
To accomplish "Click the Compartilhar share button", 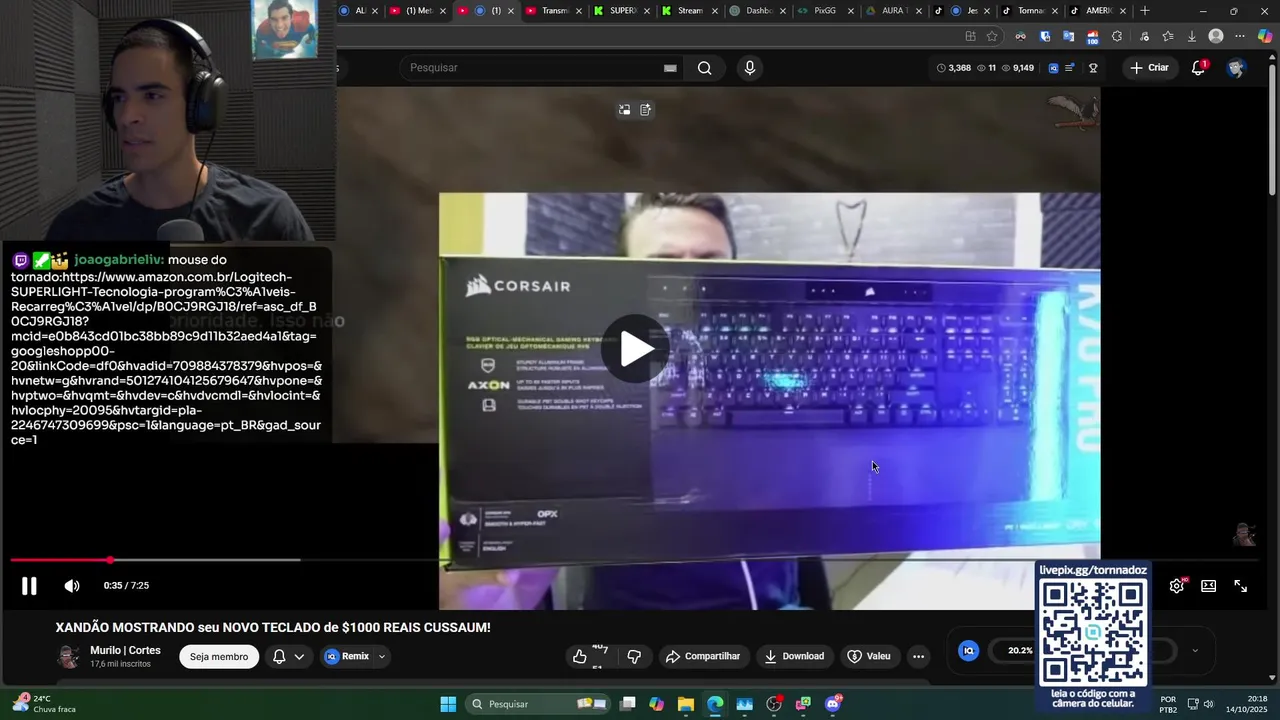I will pyautogui.click(x=703, y=657).
